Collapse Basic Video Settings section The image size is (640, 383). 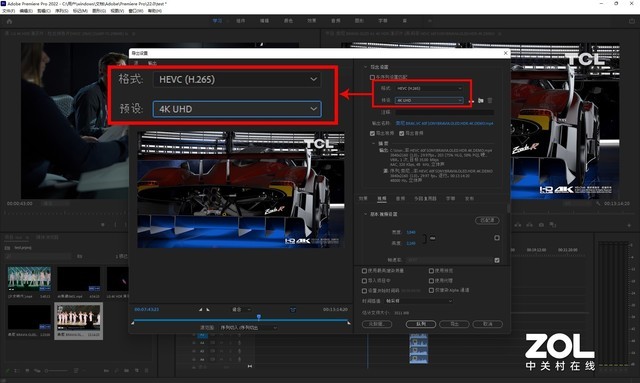point(366,214)
